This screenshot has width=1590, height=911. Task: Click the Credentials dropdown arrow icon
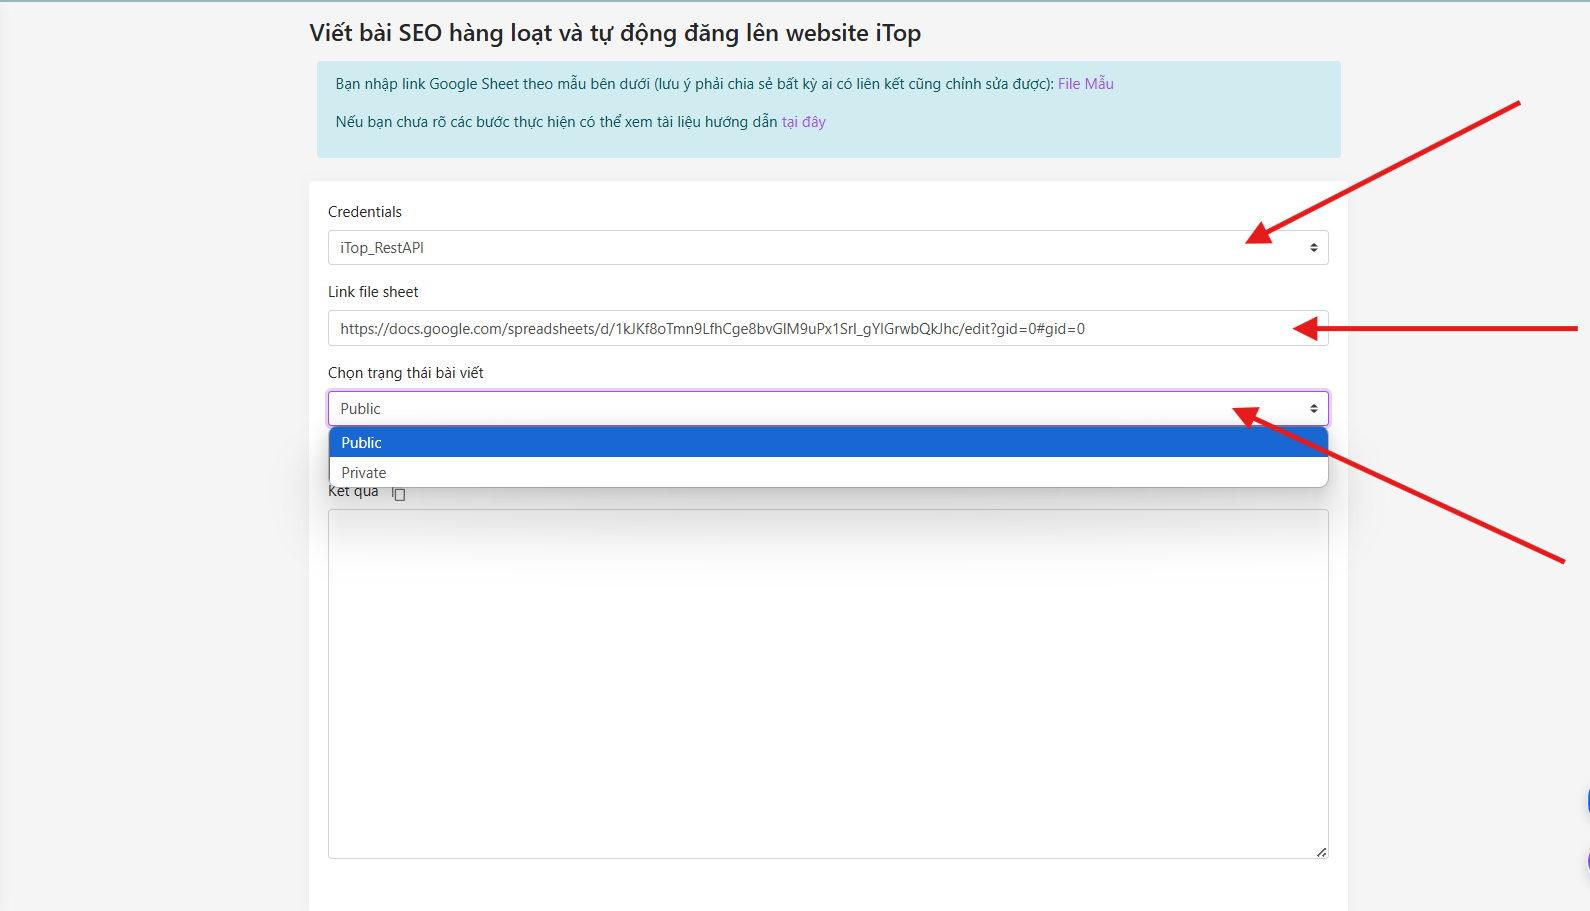tap(1313, 248)
